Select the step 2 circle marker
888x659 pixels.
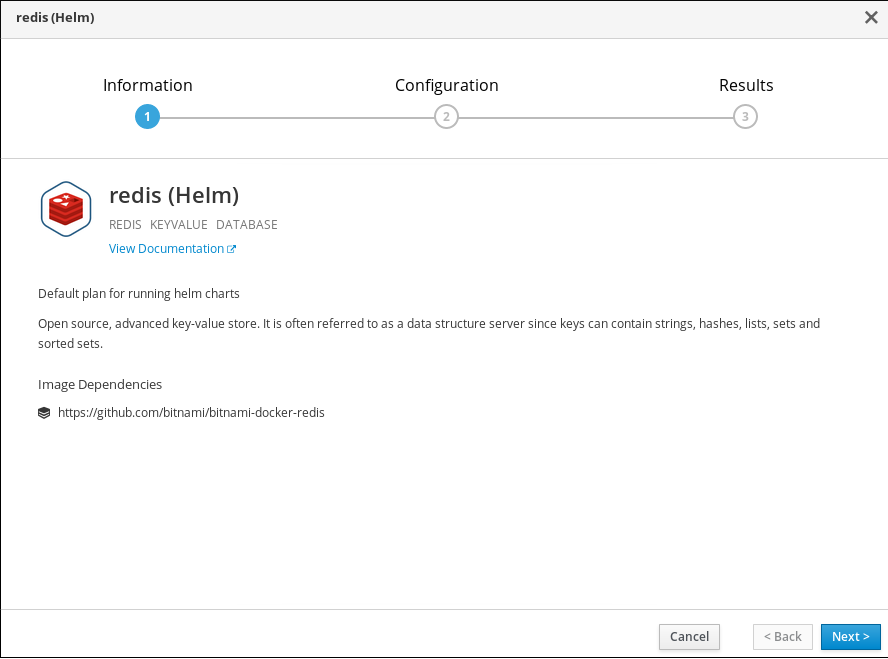click(446, 117)
